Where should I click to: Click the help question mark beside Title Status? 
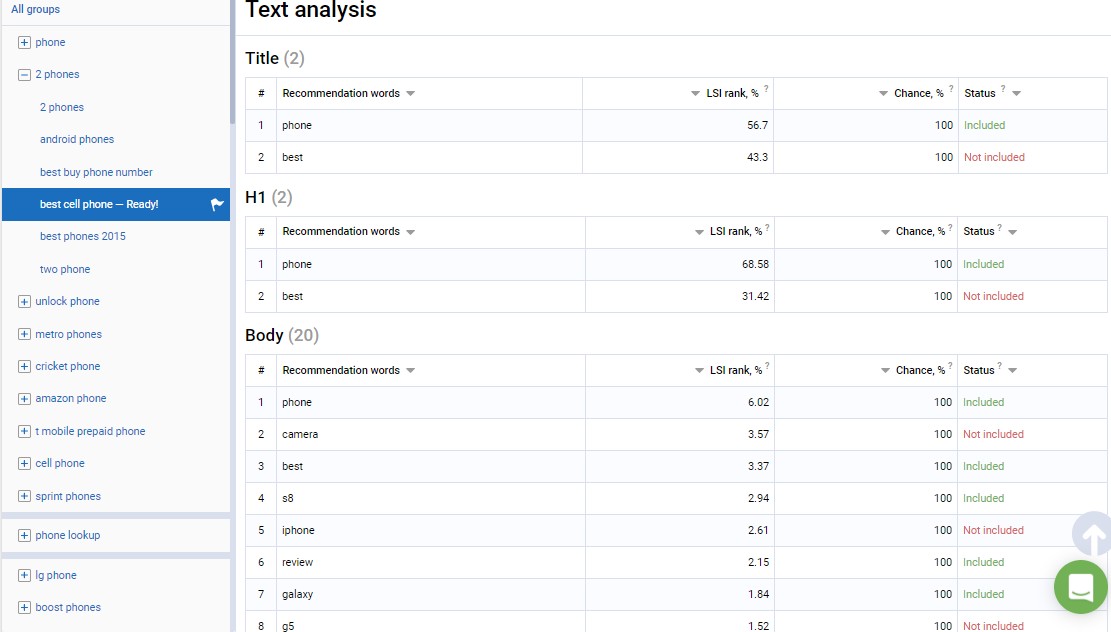1002,90
